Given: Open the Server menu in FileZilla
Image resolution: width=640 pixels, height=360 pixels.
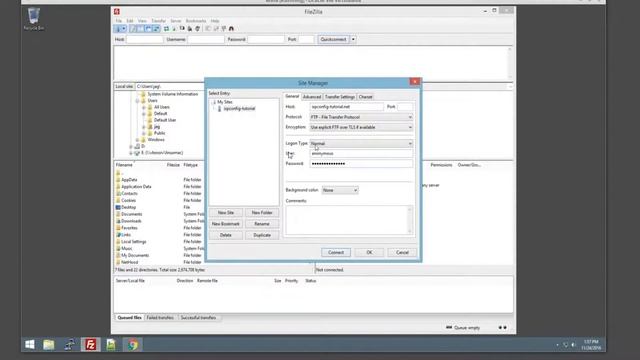Looking at the screenshot, I should point(176,21).
